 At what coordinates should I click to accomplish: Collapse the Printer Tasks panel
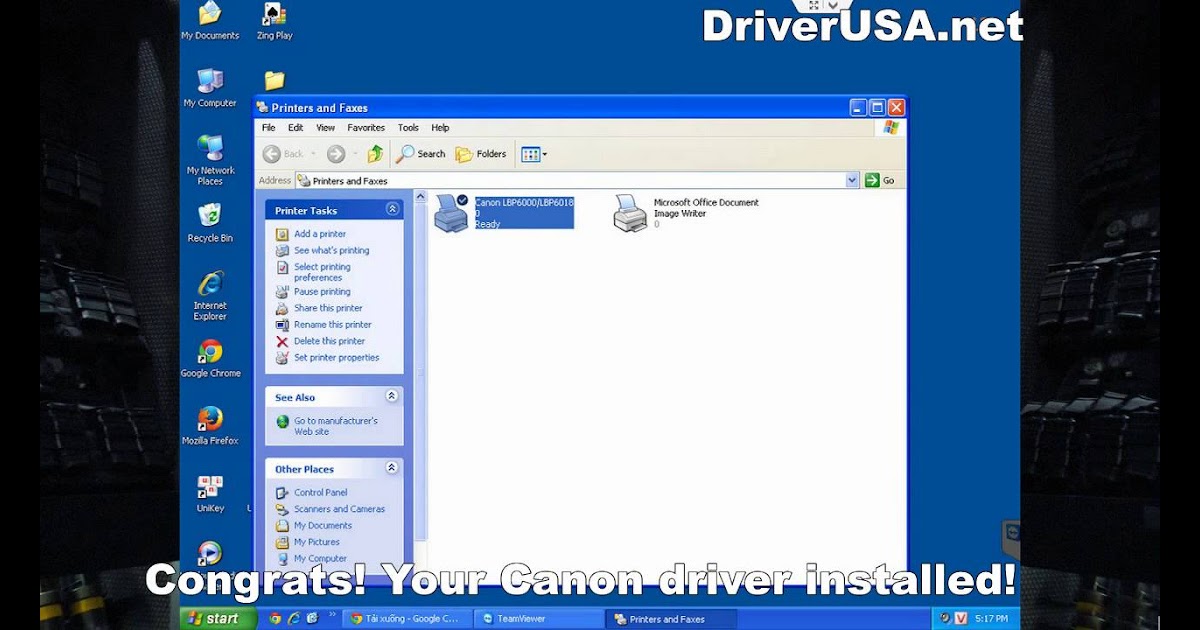point(392,210)
